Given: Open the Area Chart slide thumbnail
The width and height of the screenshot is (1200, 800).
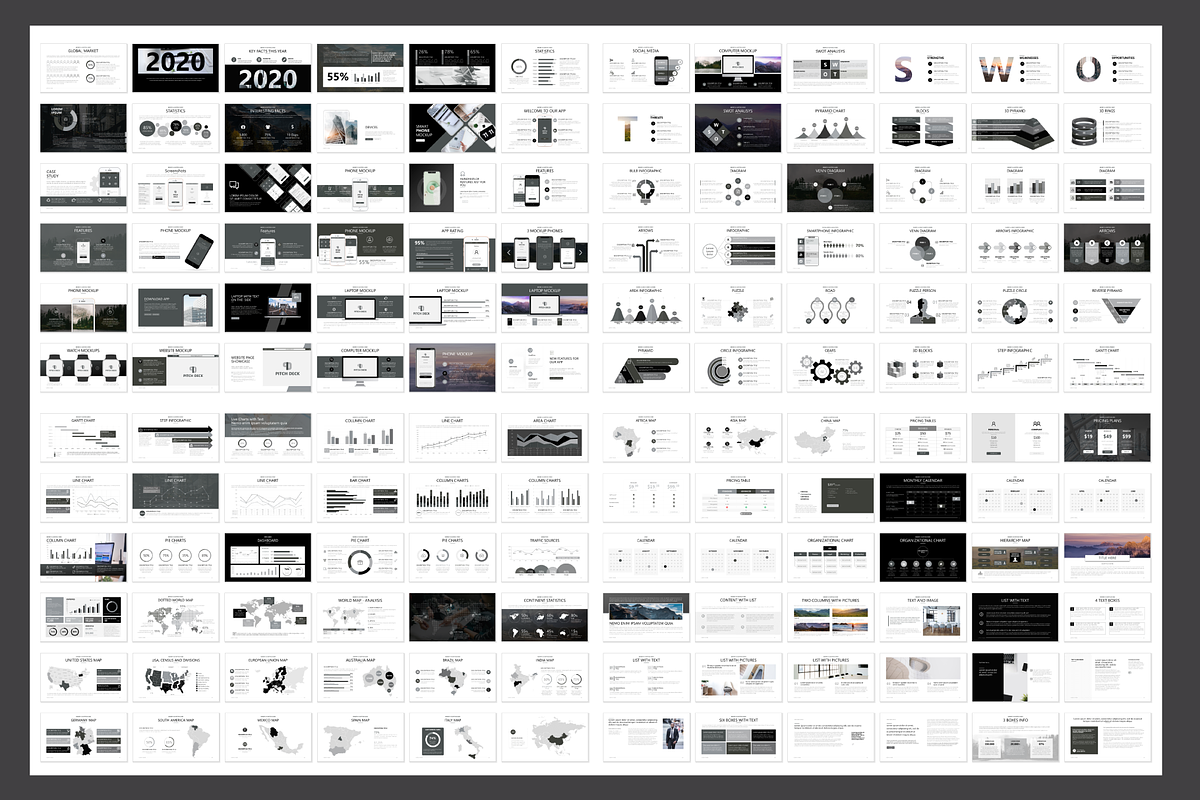Looking at the screenshot, I should click(544, 437).
